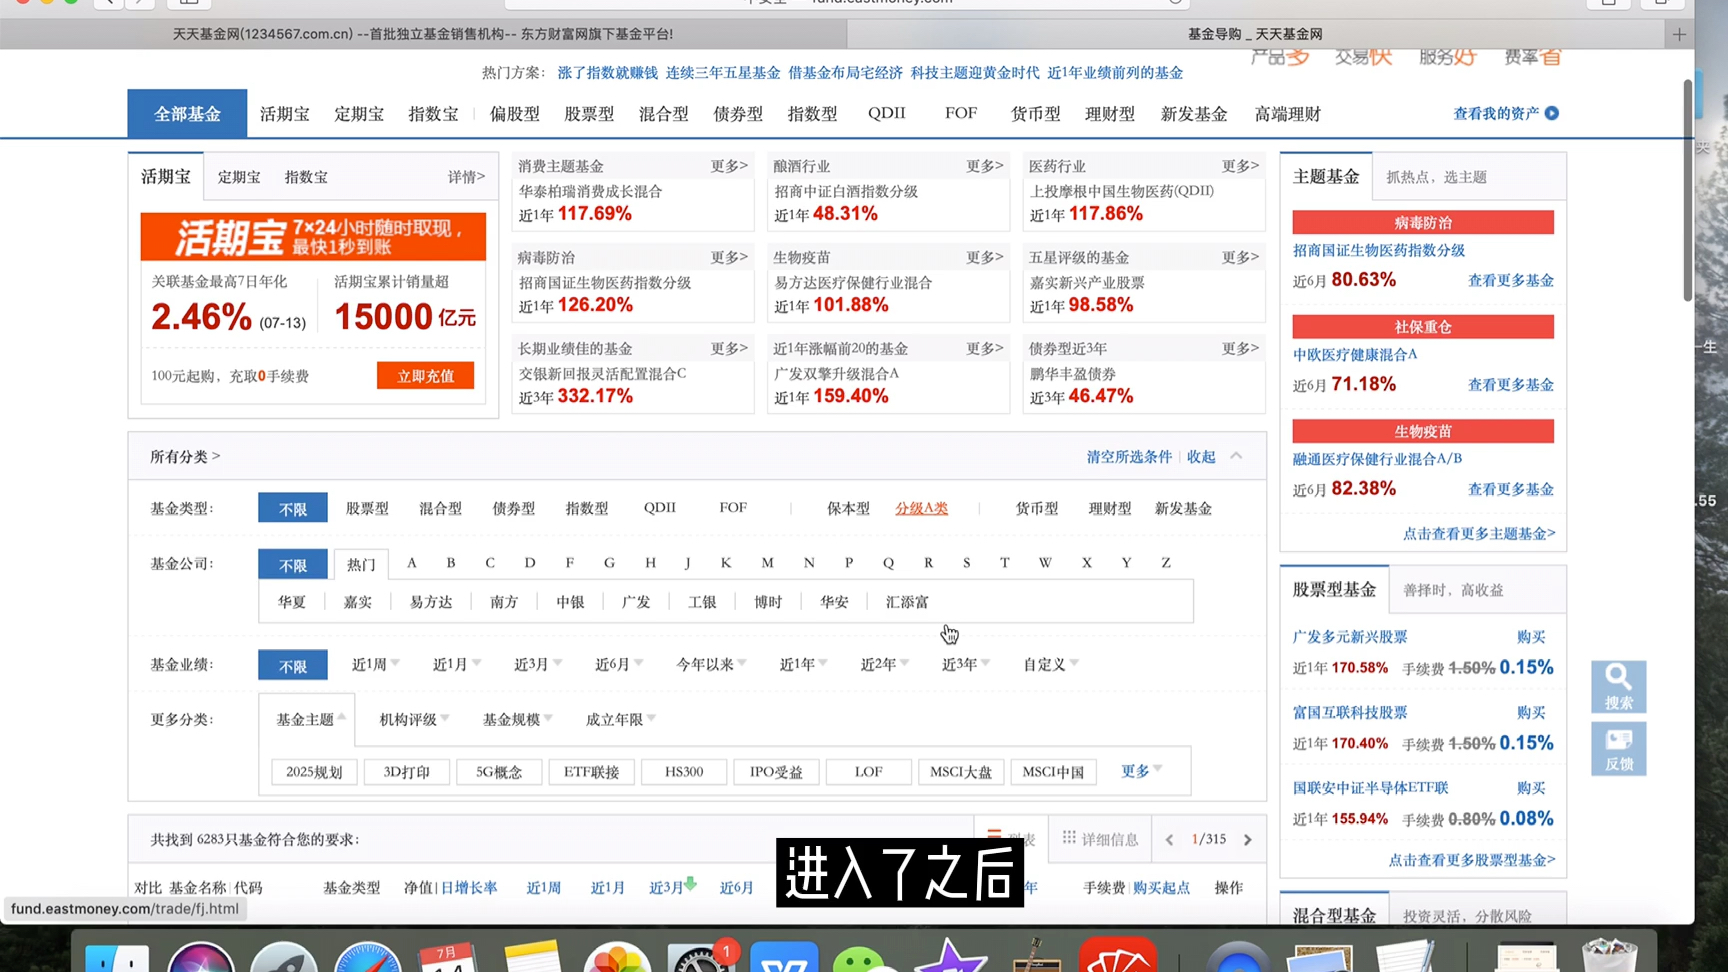1728x972 pixels.
Task: Open Safari compass in Dock
Action: pos(368,957)
